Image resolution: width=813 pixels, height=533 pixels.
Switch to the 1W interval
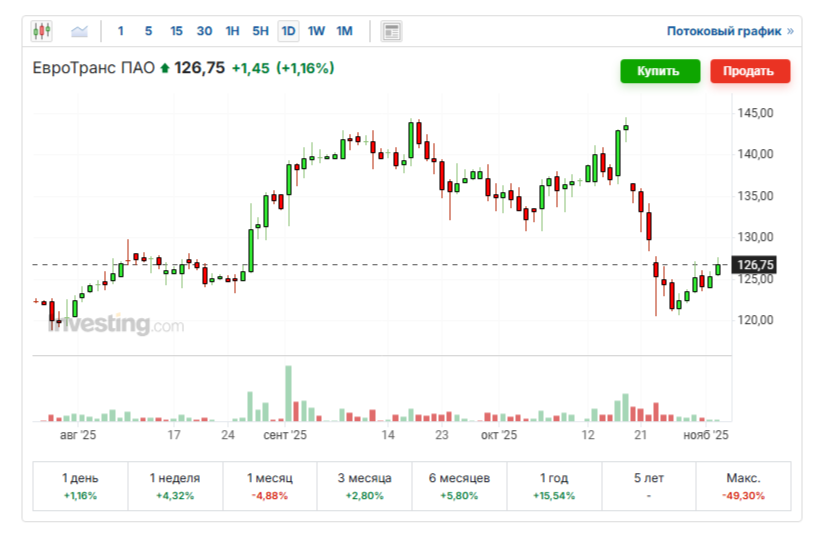316,31
